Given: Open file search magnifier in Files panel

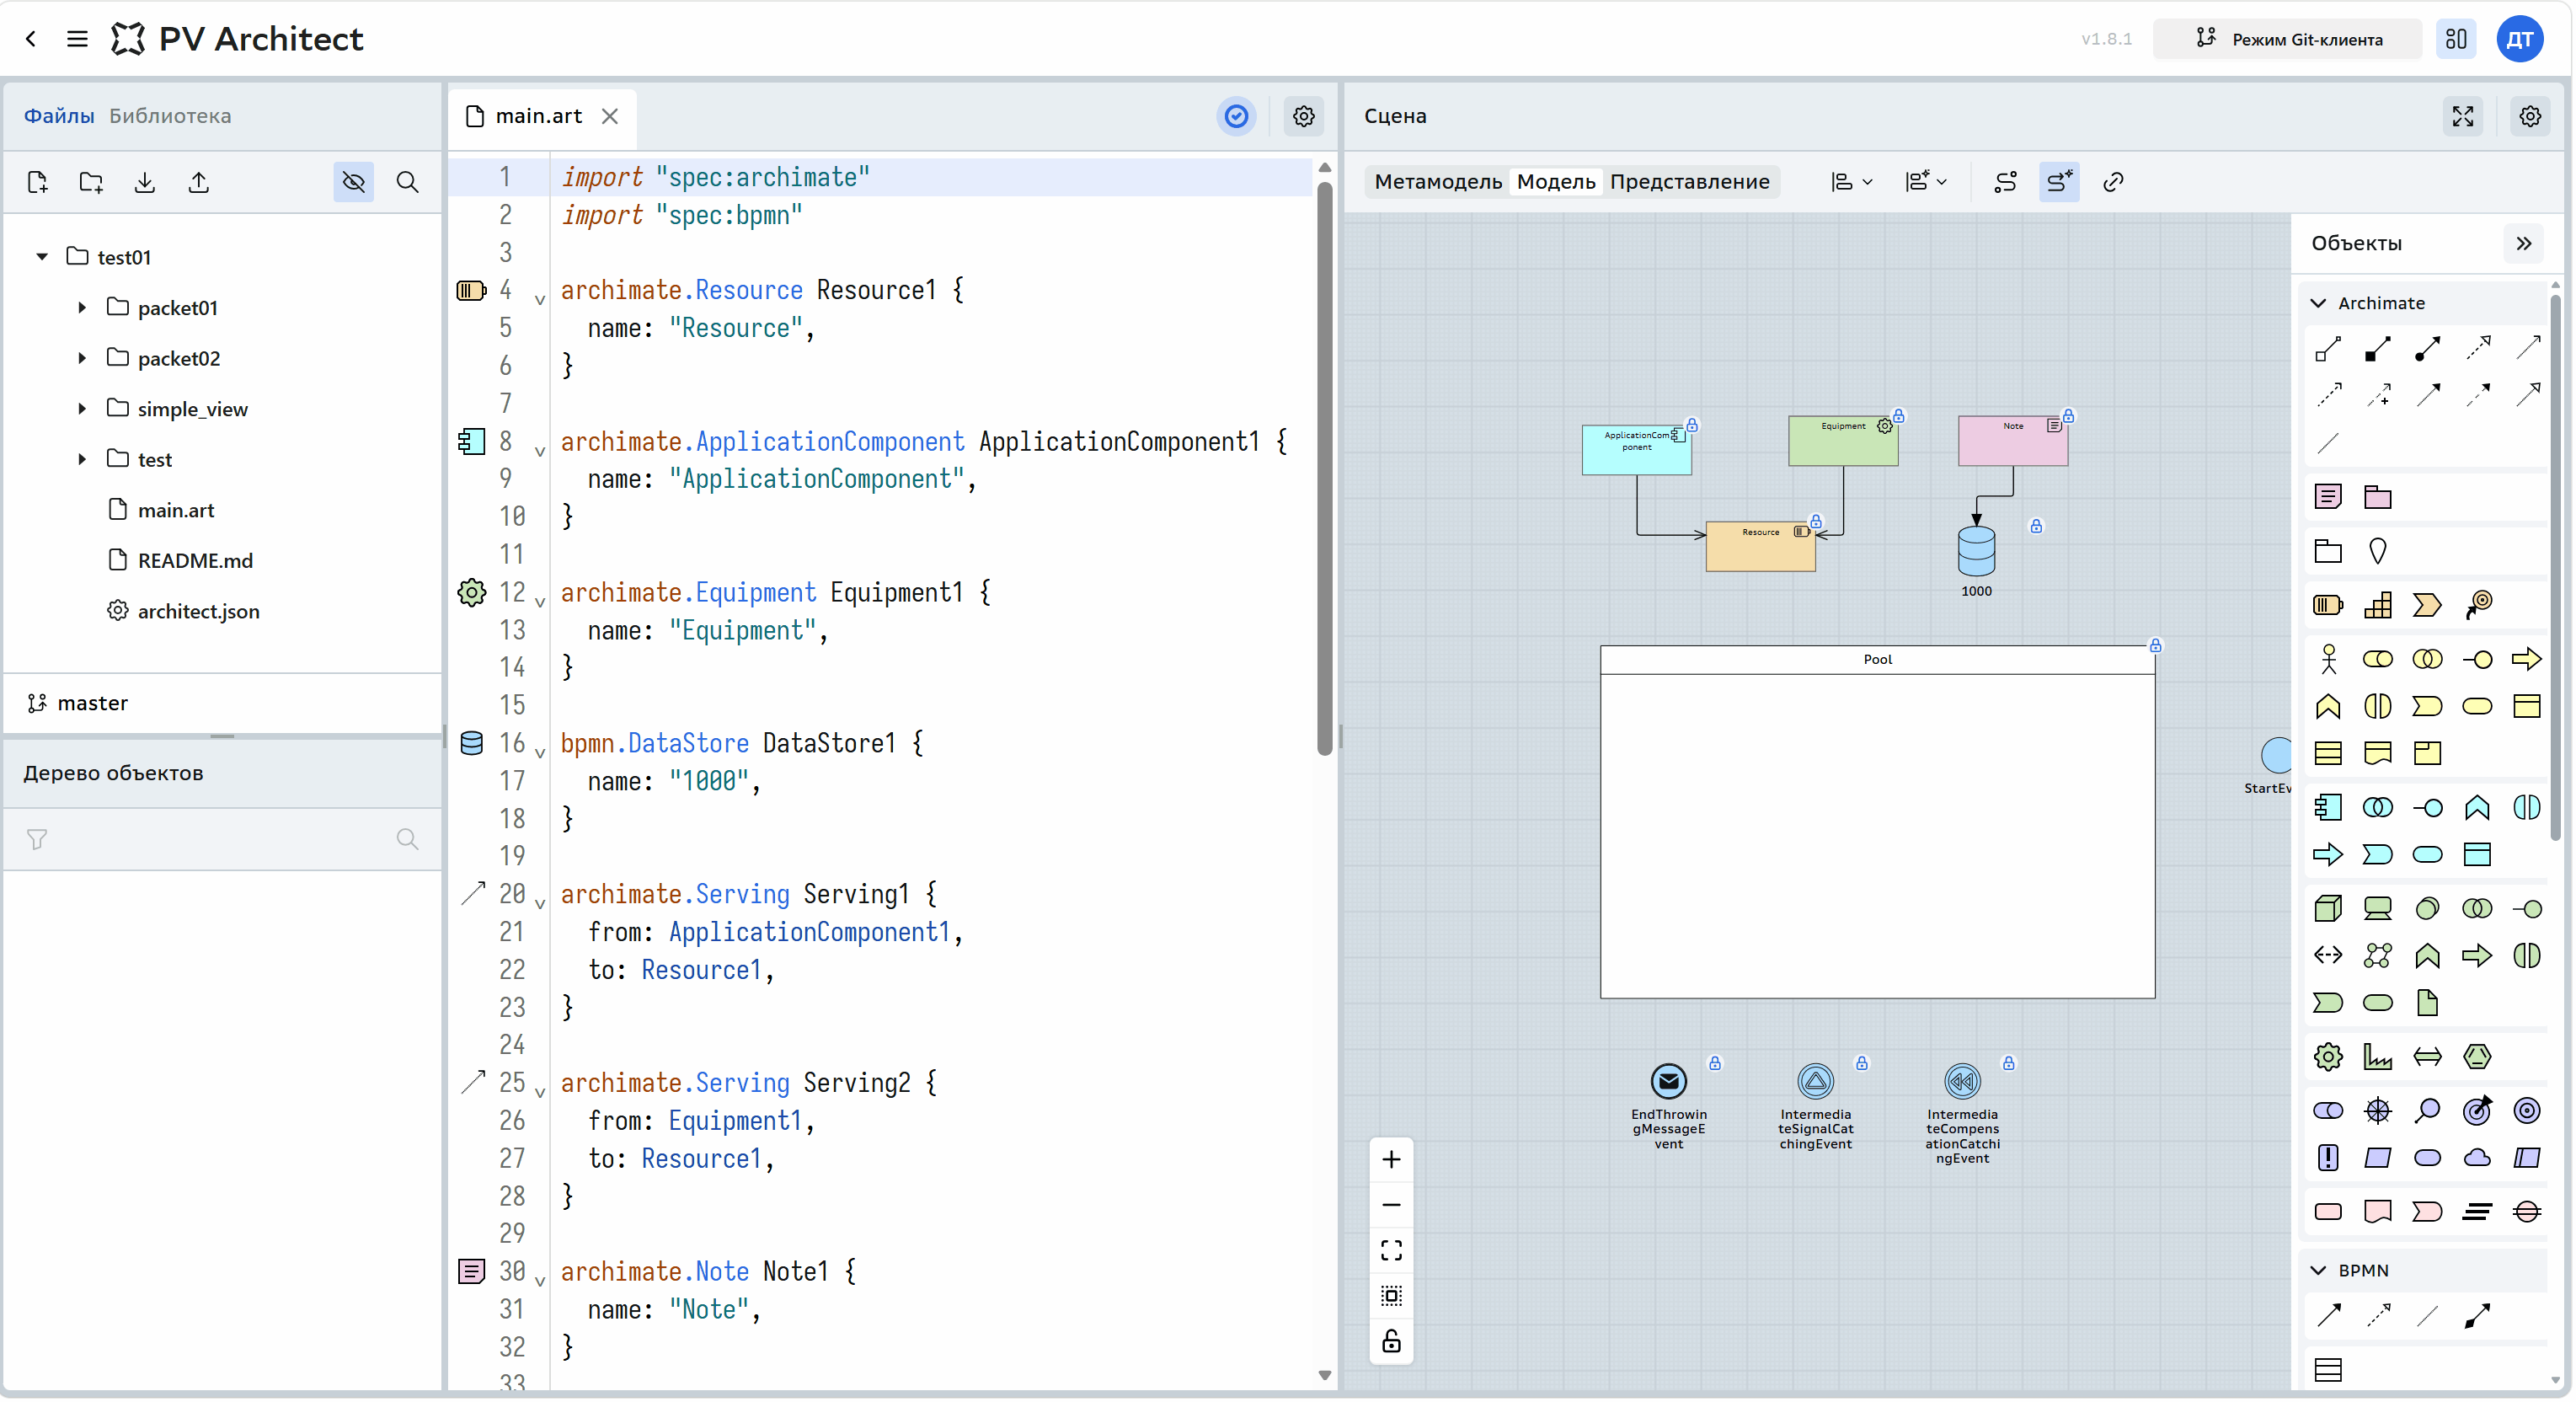Looking at the screenshot, I should point(407,182).
